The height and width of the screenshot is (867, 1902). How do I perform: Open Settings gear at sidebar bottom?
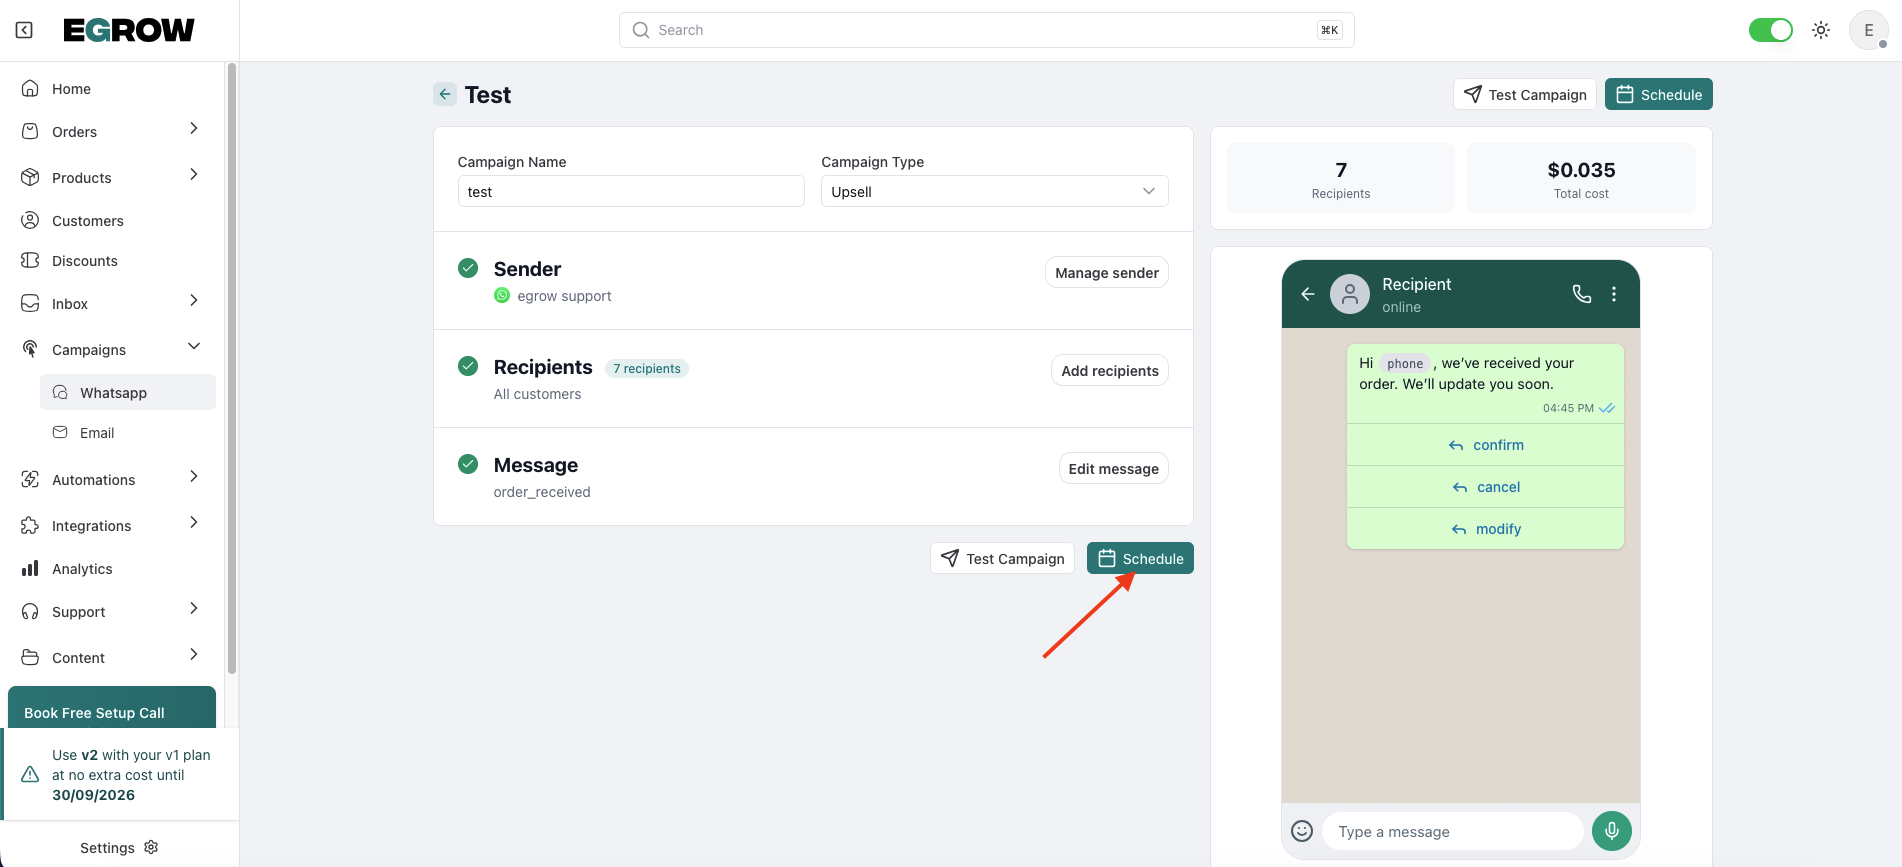click(151, 847)
